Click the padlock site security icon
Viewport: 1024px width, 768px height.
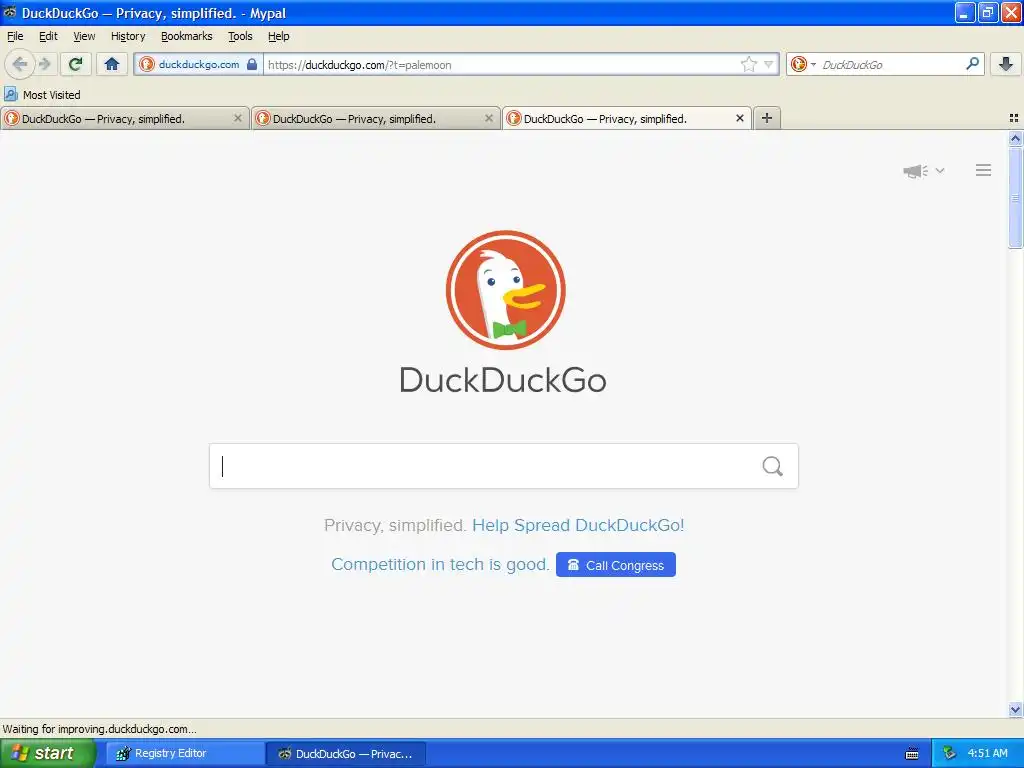pos(252,64)
